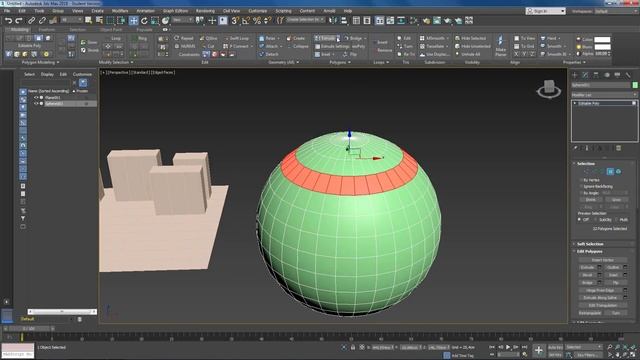
Task: Click the white Color swatch in Properties
Action: (602, 40)
